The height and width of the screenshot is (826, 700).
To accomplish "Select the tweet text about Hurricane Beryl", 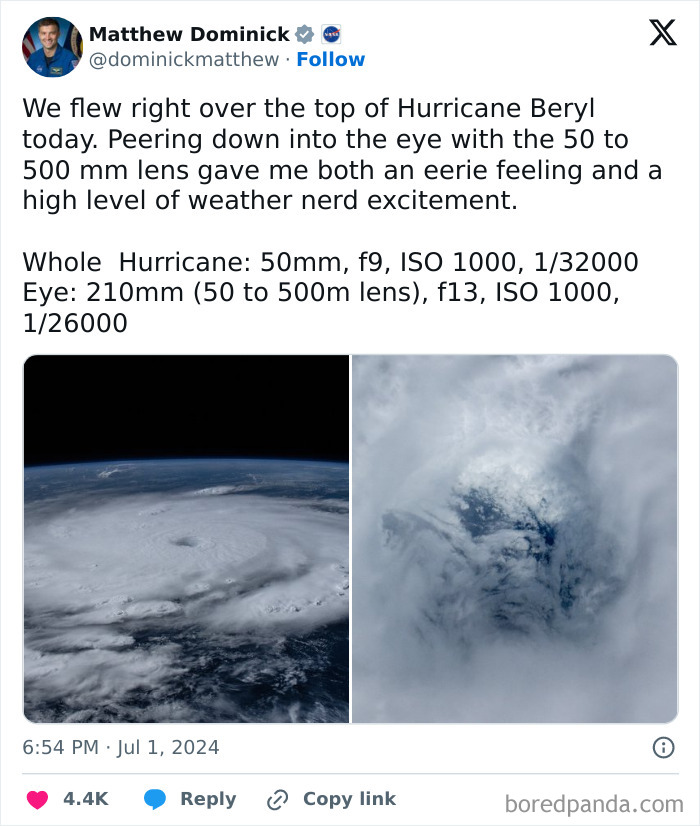I will 300,150.
